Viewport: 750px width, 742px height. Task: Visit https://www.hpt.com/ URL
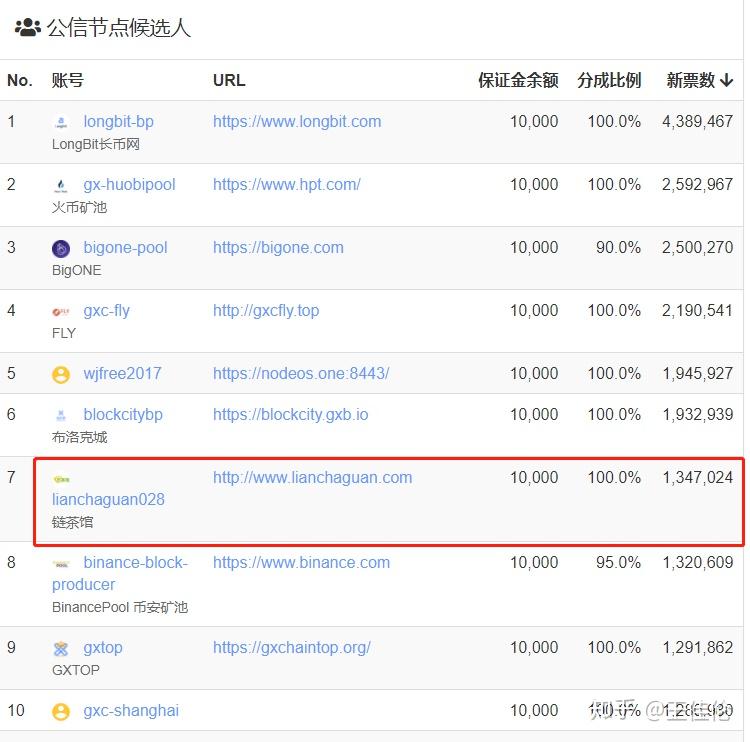pyautogui.click(x=287, y=185)
